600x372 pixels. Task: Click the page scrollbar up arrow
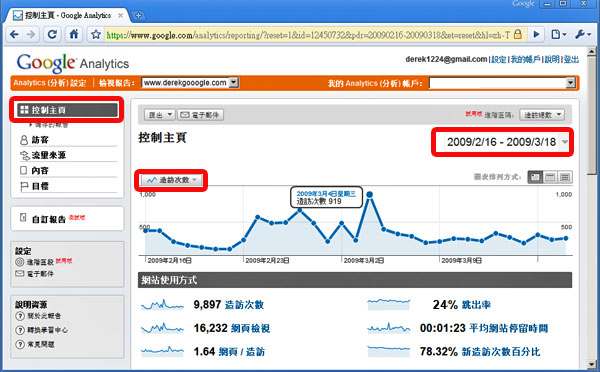pyautogui.click(x=592, y=51)
